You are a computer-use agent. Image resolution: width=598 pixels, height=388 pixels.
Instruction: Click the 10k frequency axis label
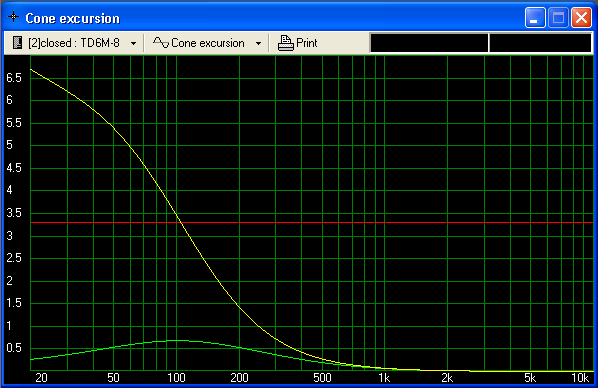[x=580, y=378]
